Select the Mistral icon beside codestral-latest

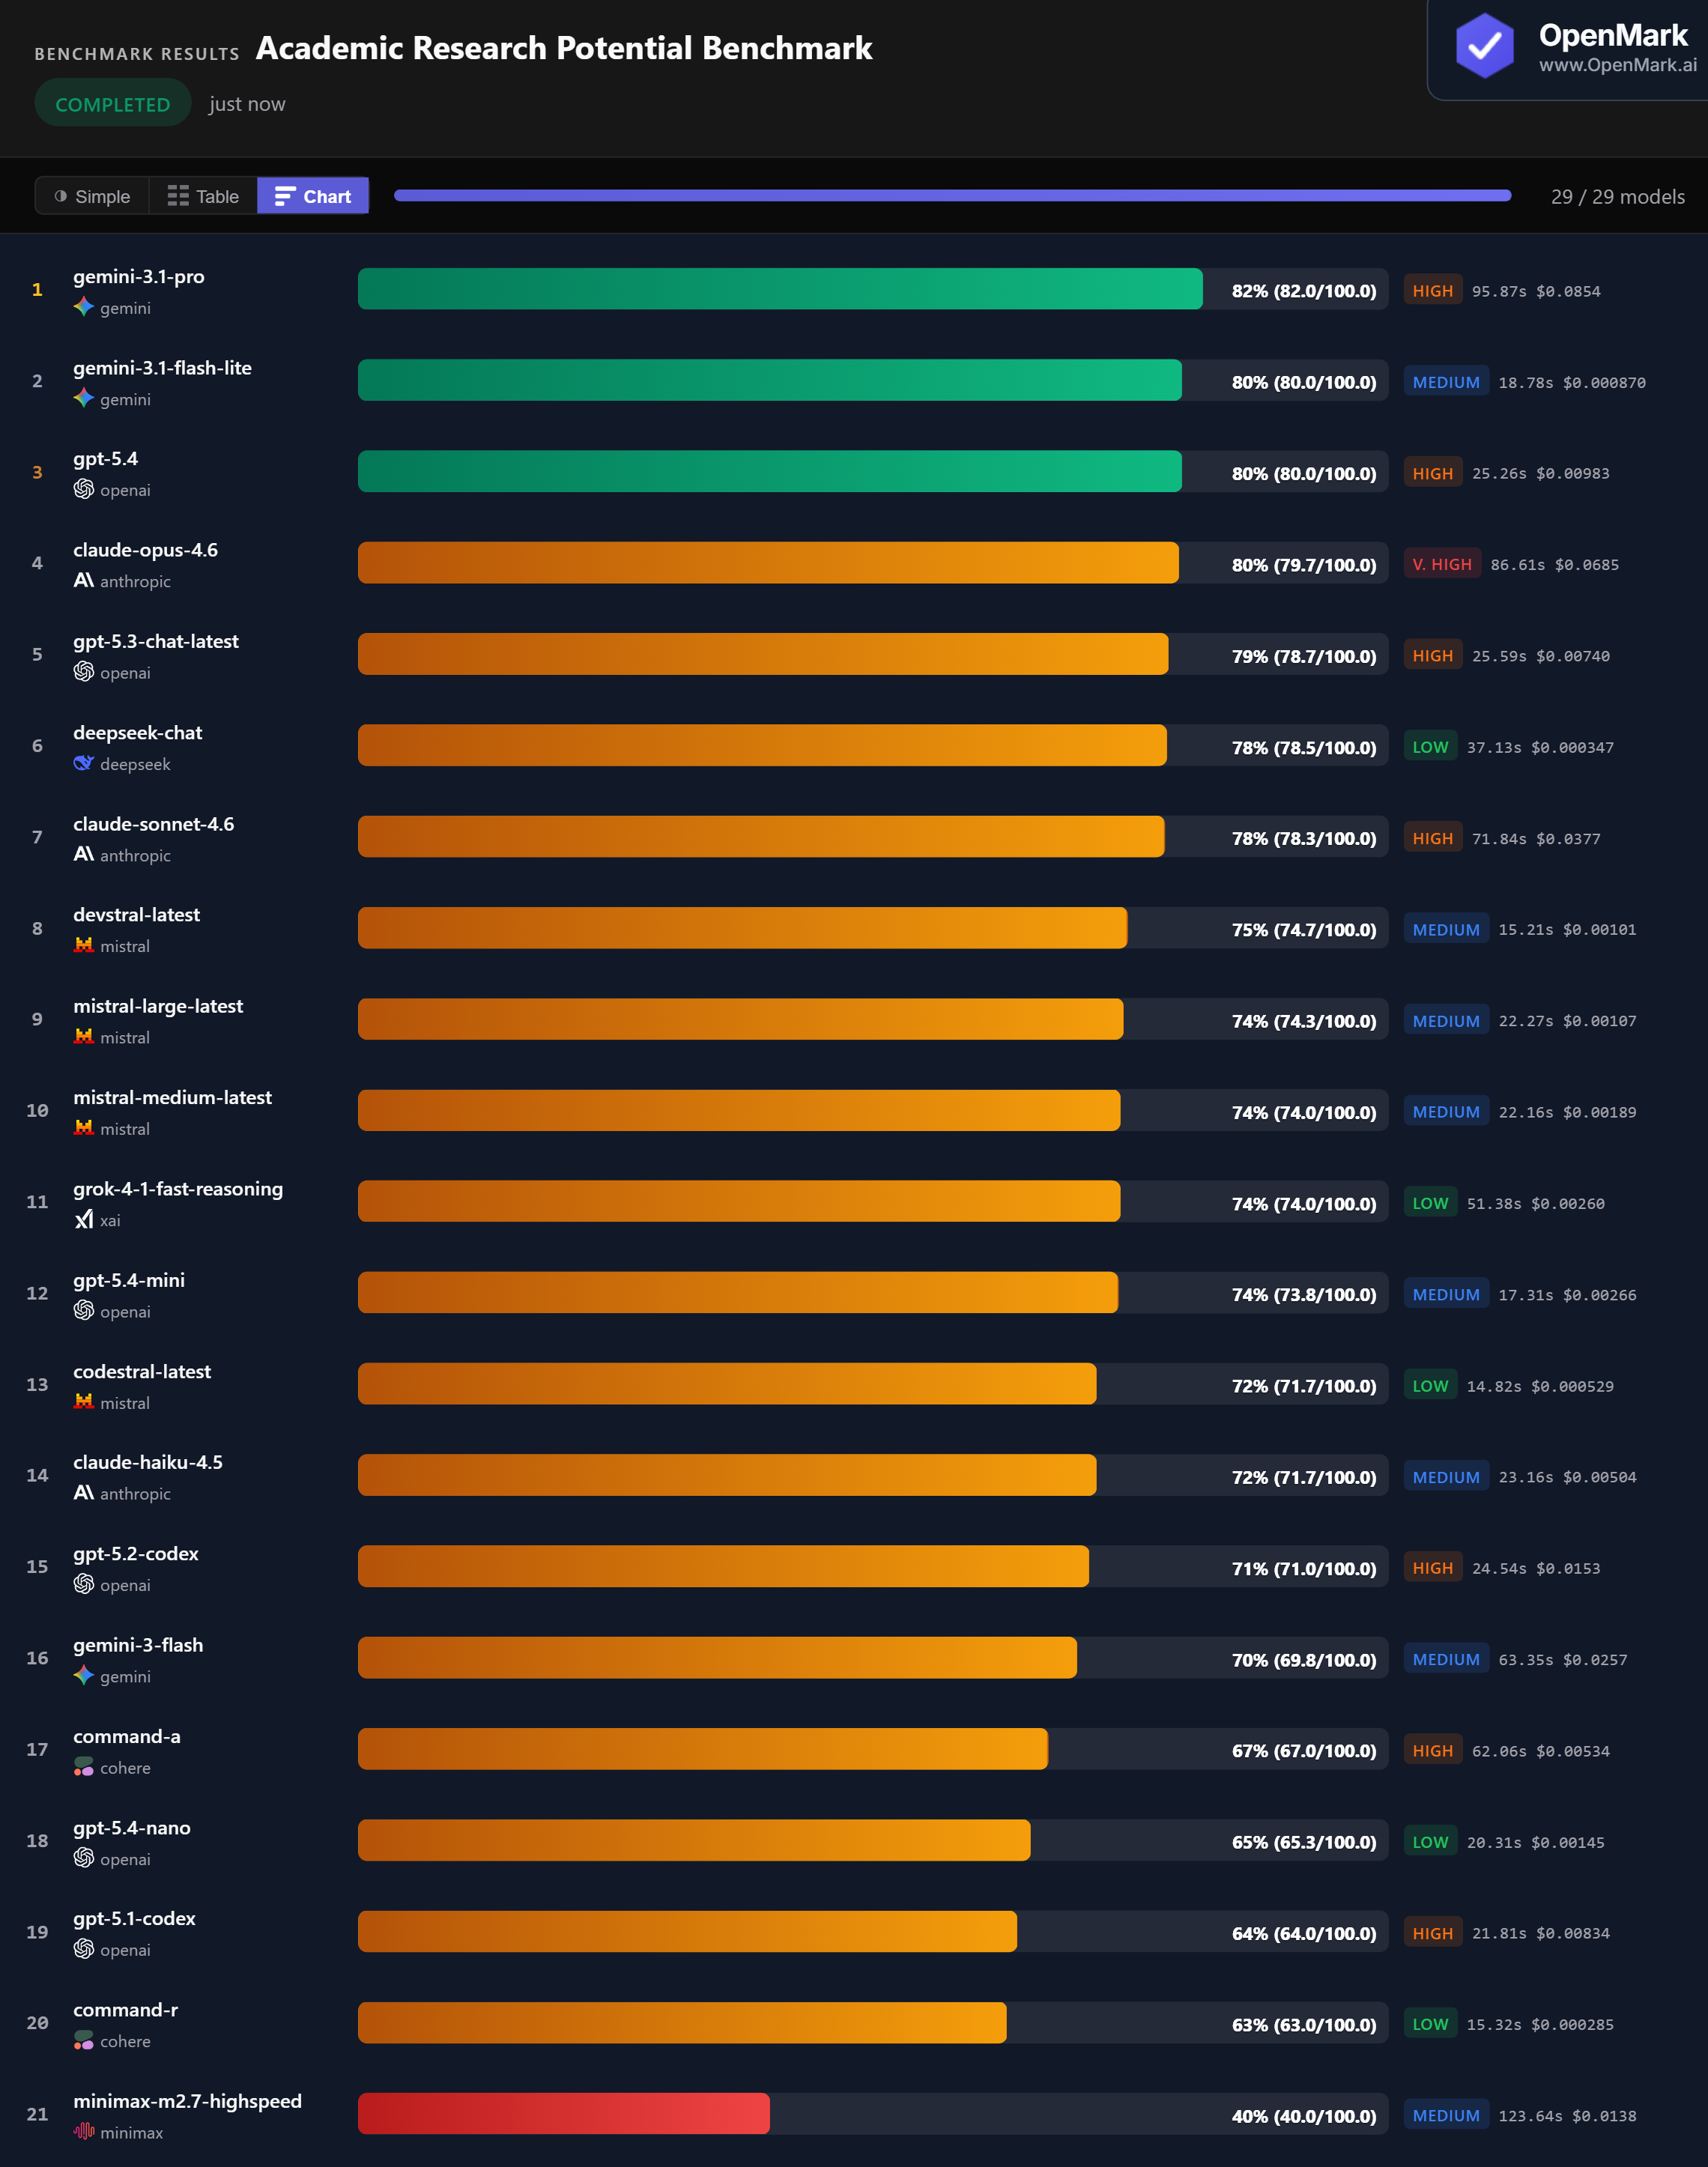[84, 1402]
